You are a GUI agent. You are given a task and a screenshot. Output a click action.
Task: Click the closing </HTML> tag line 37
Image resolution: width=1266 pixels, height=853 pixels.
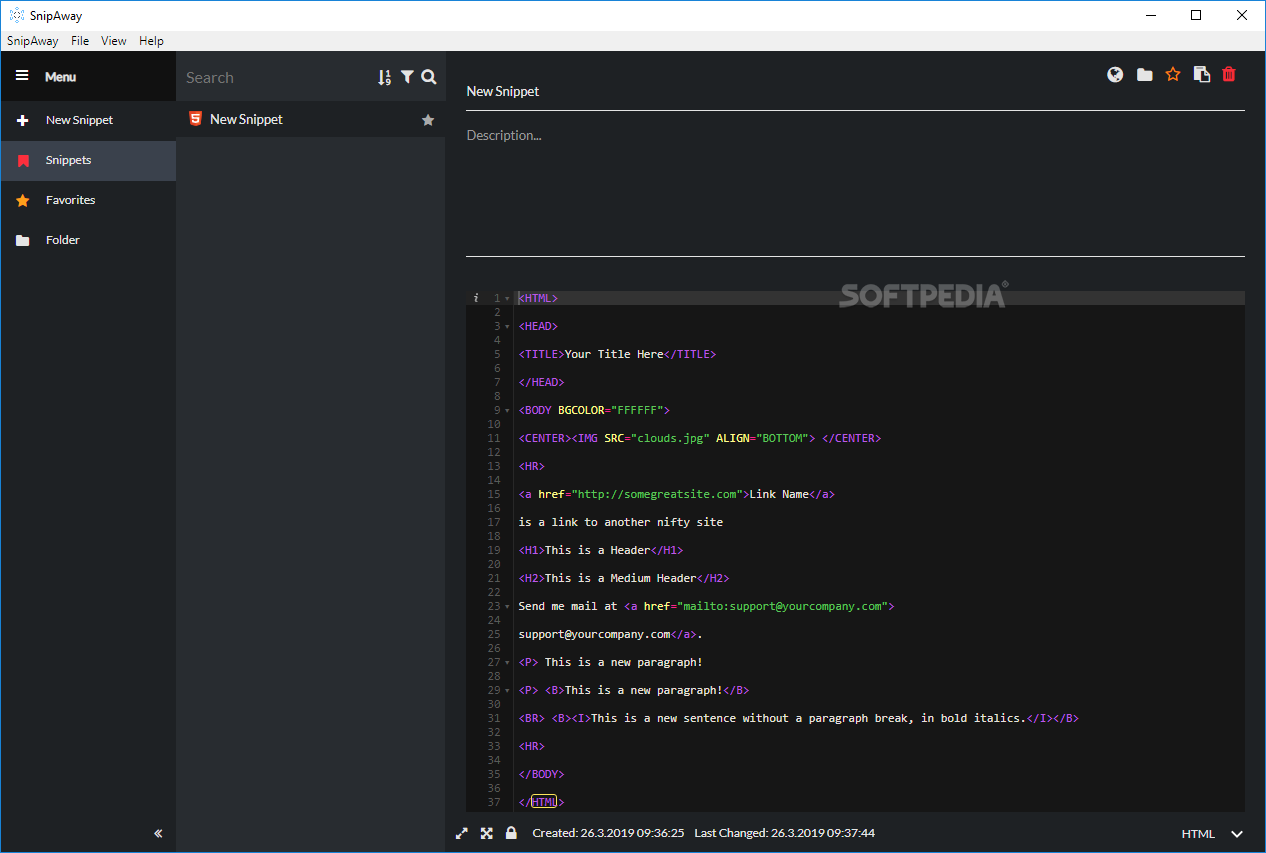541,802
